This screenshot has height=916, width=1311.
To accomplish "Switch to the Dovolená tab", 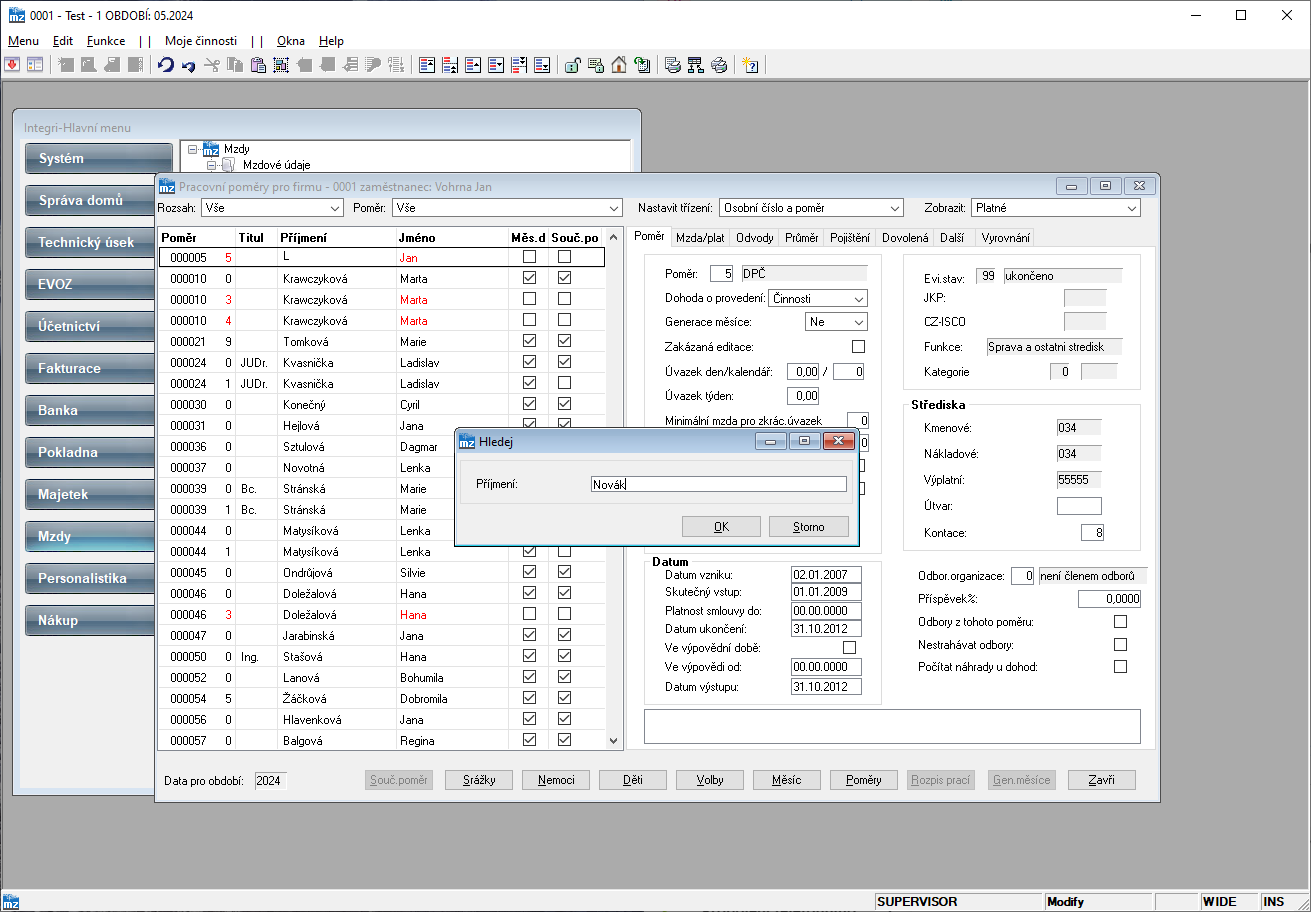I will coord(905,238).
